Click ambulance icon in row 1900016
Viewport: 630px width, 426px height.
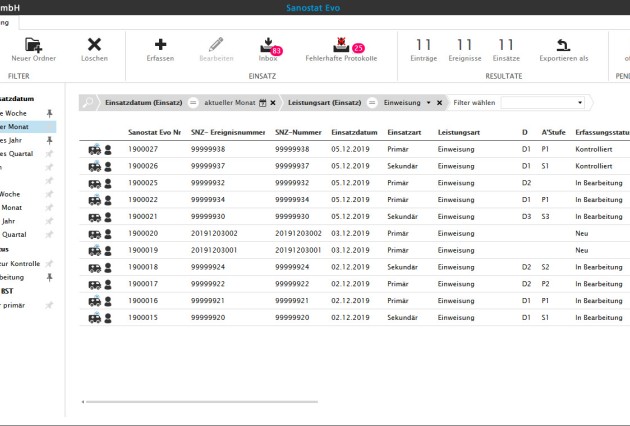(x=95, y=301)
